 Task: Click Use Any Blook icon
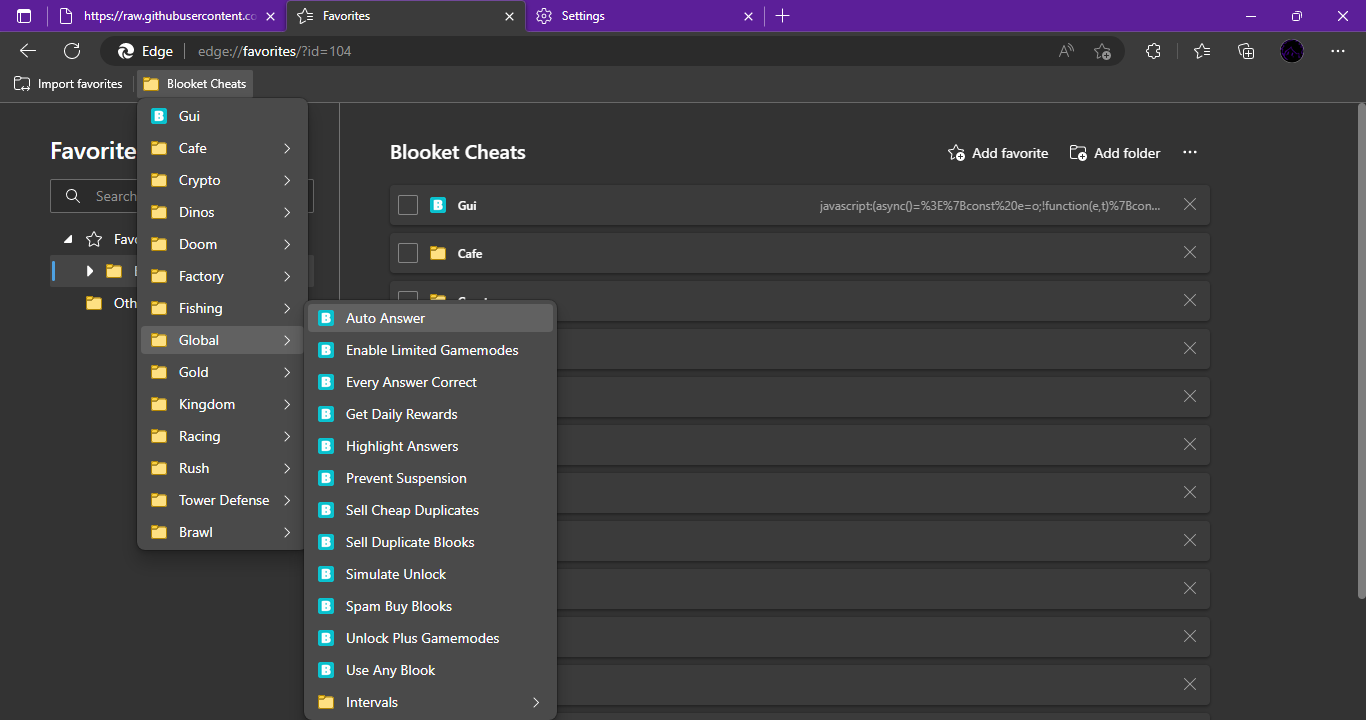(x=326, y=670)
